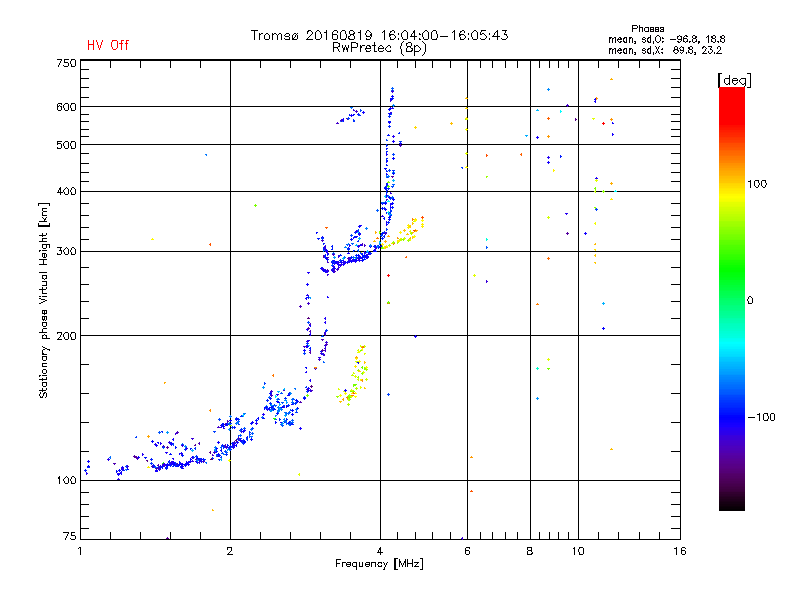Click the y-axis '100' tick label
Viewport: 800px width, 600px height.
[x=66, y=480]
